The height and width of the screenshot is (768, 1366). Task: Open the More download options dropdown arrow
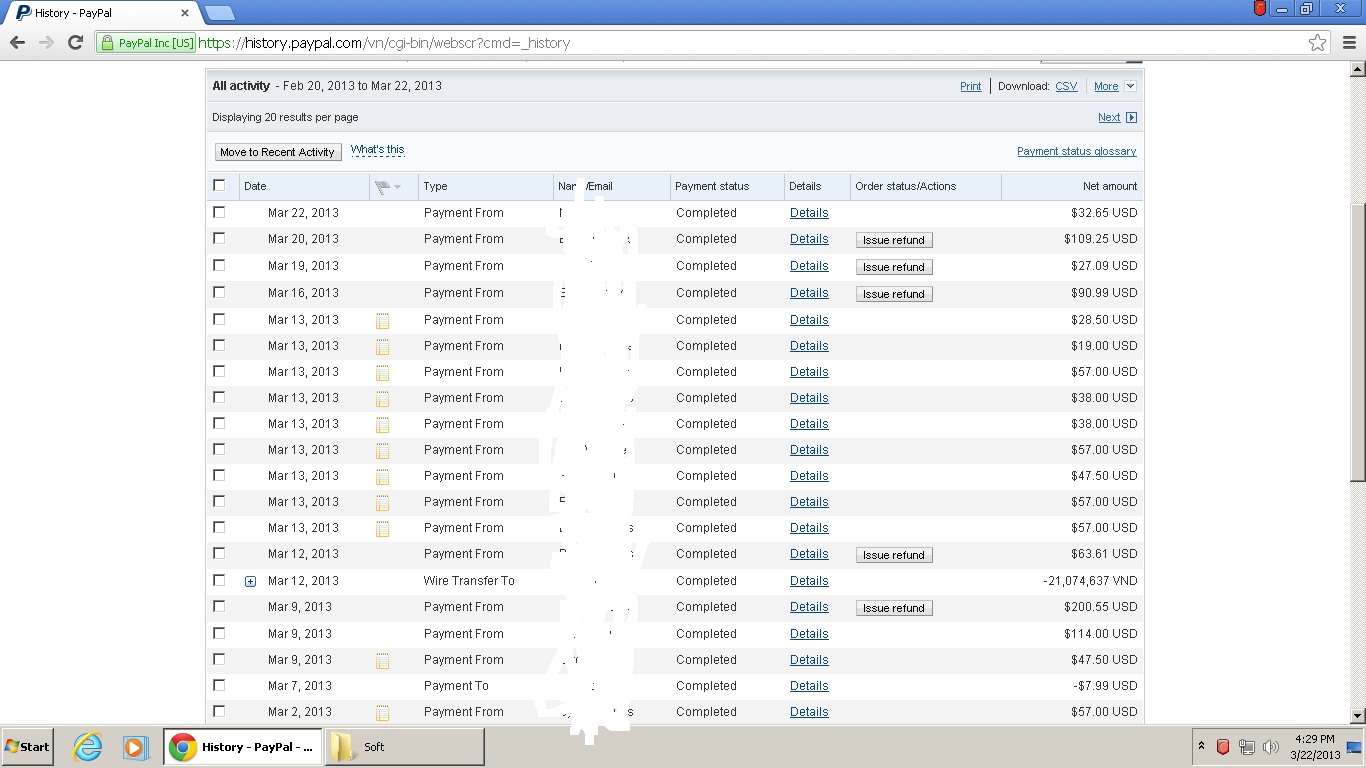point(1130,86)
